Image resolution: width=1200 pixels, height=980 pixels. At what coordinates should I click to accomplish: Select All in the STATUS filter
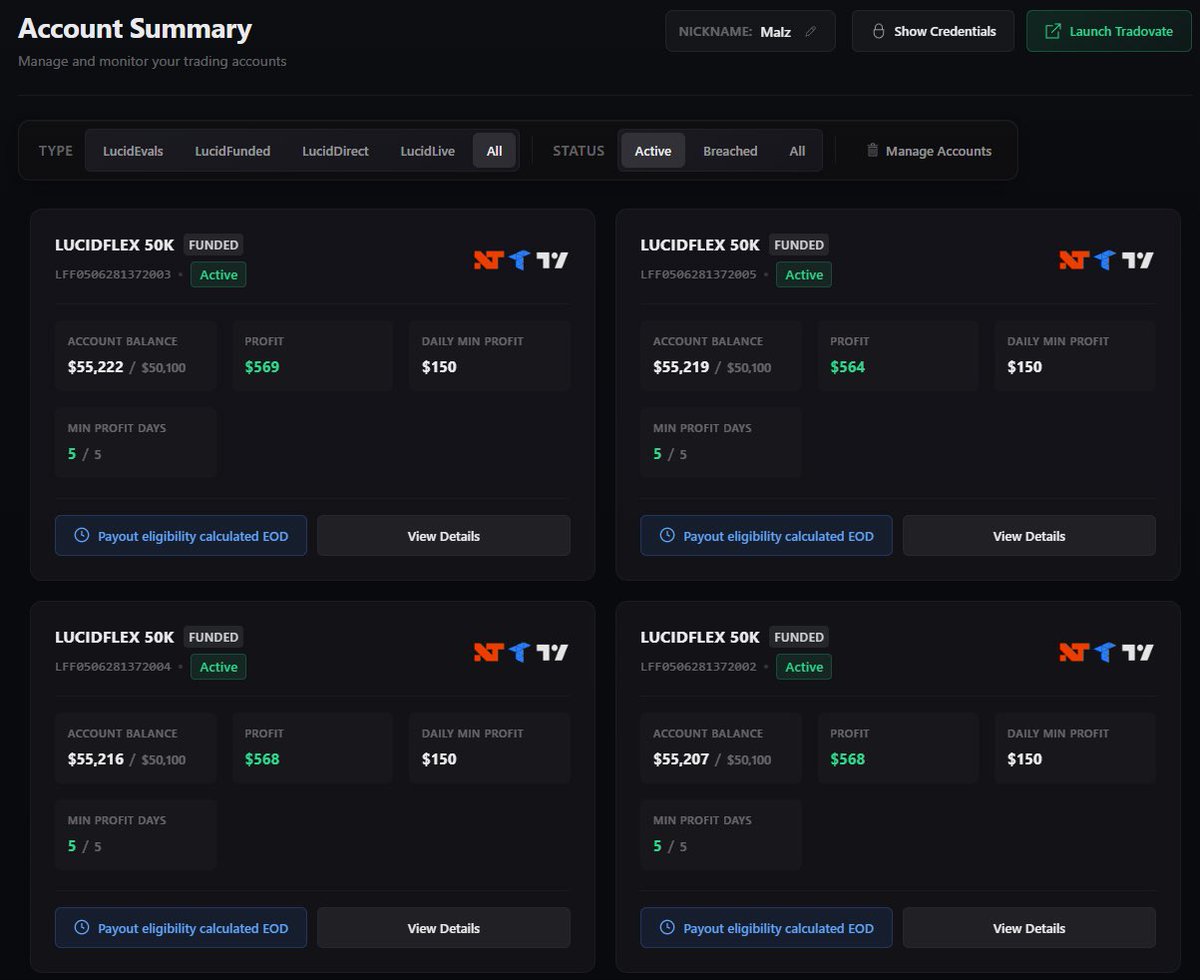[x=797, y=151]
